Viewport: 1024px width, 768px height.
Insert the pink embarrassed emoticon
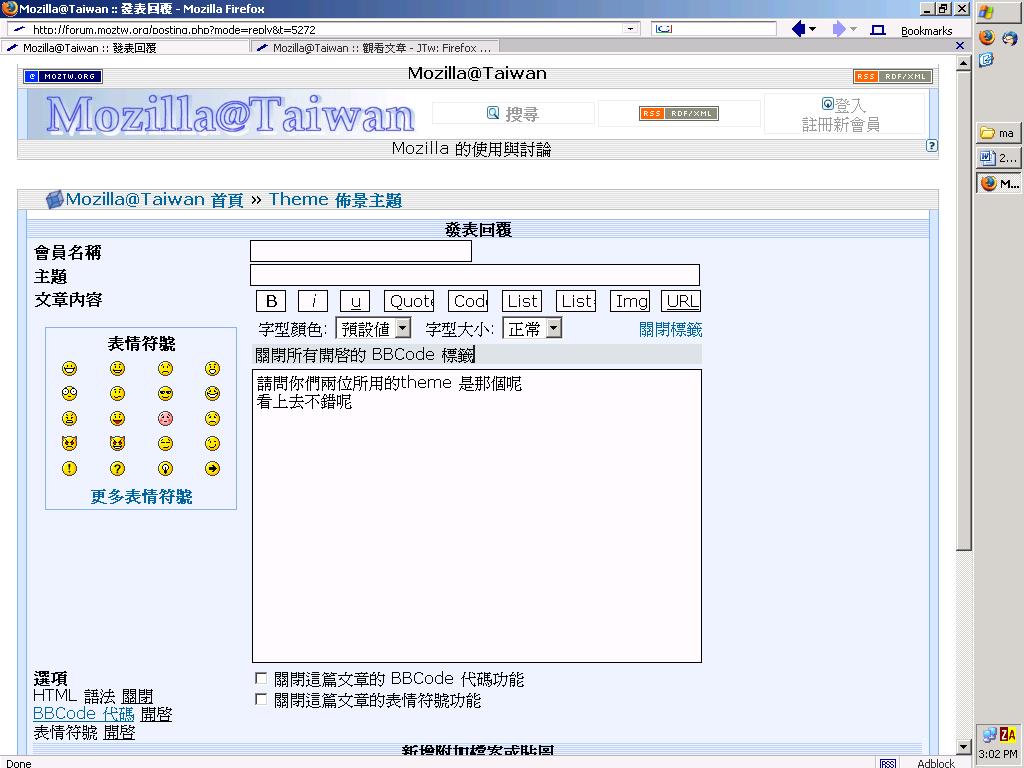point(165,419)
